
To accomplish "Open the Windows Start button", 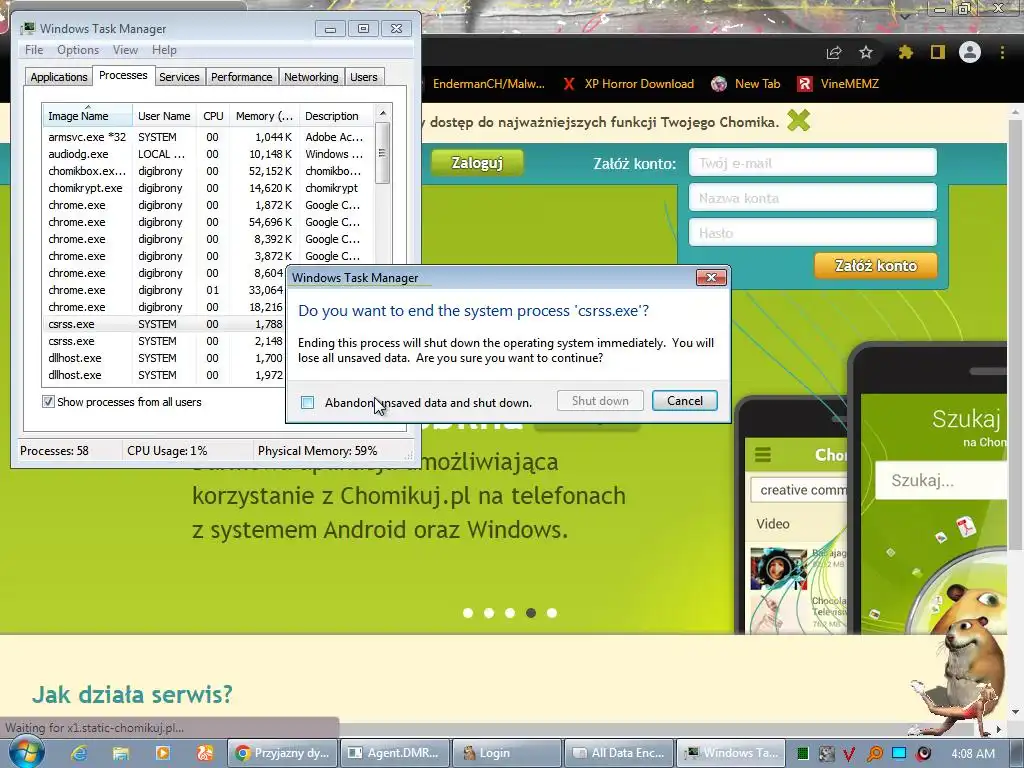I will [25, 752].
